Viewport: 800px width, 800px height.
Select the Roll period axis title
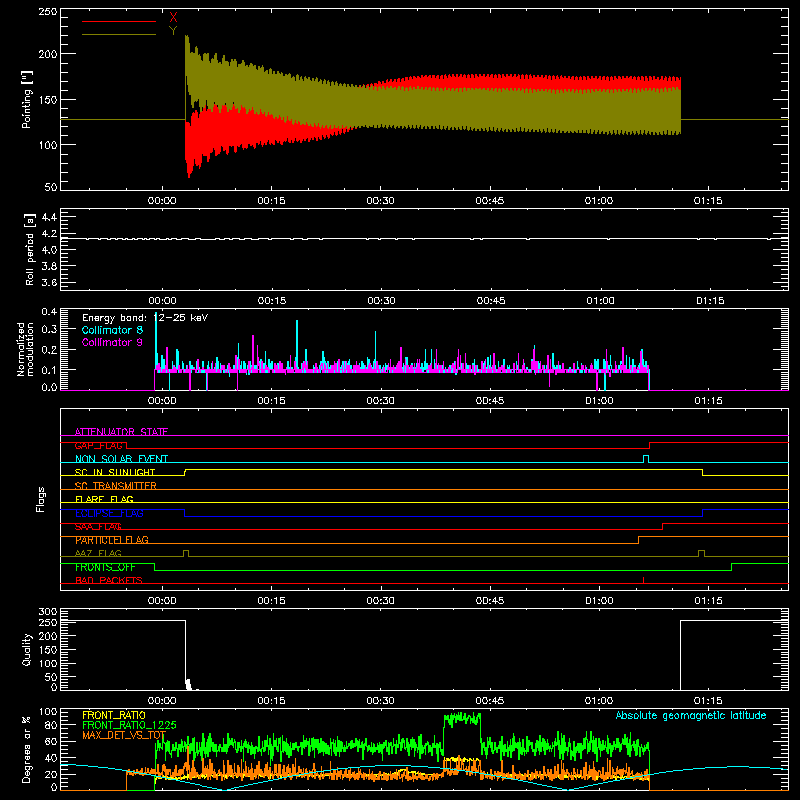click(30, 249)
